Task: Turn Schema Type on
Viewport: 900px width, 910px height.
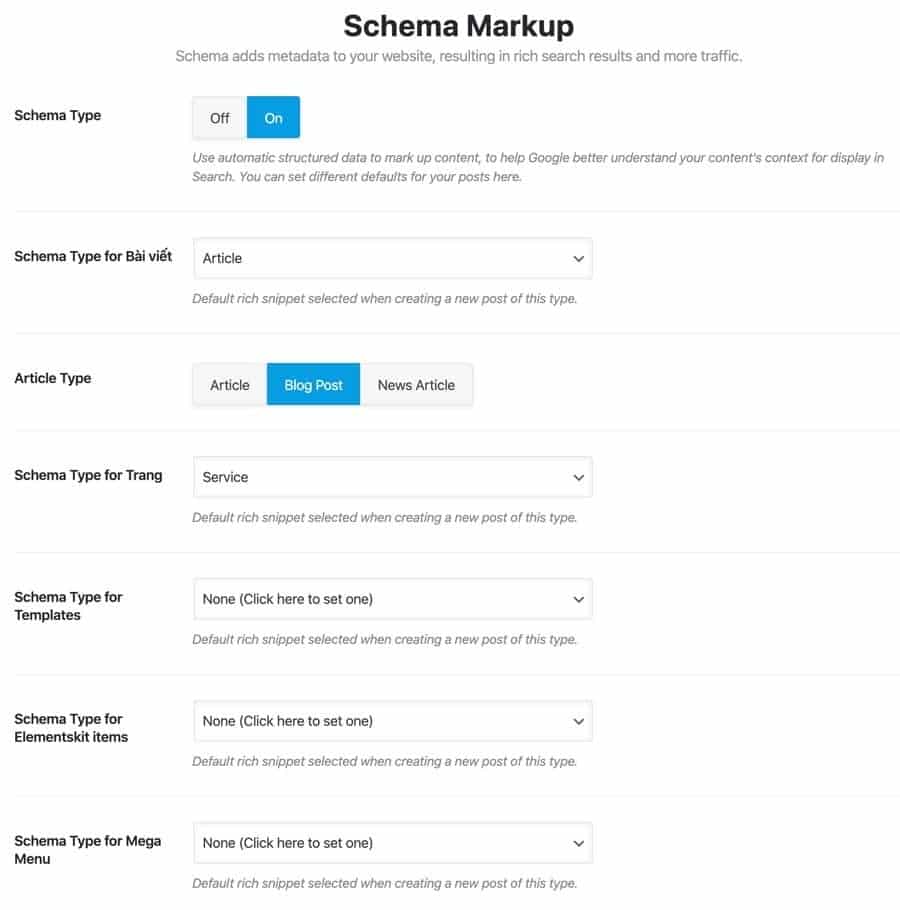Action: (x=273, y=118)
